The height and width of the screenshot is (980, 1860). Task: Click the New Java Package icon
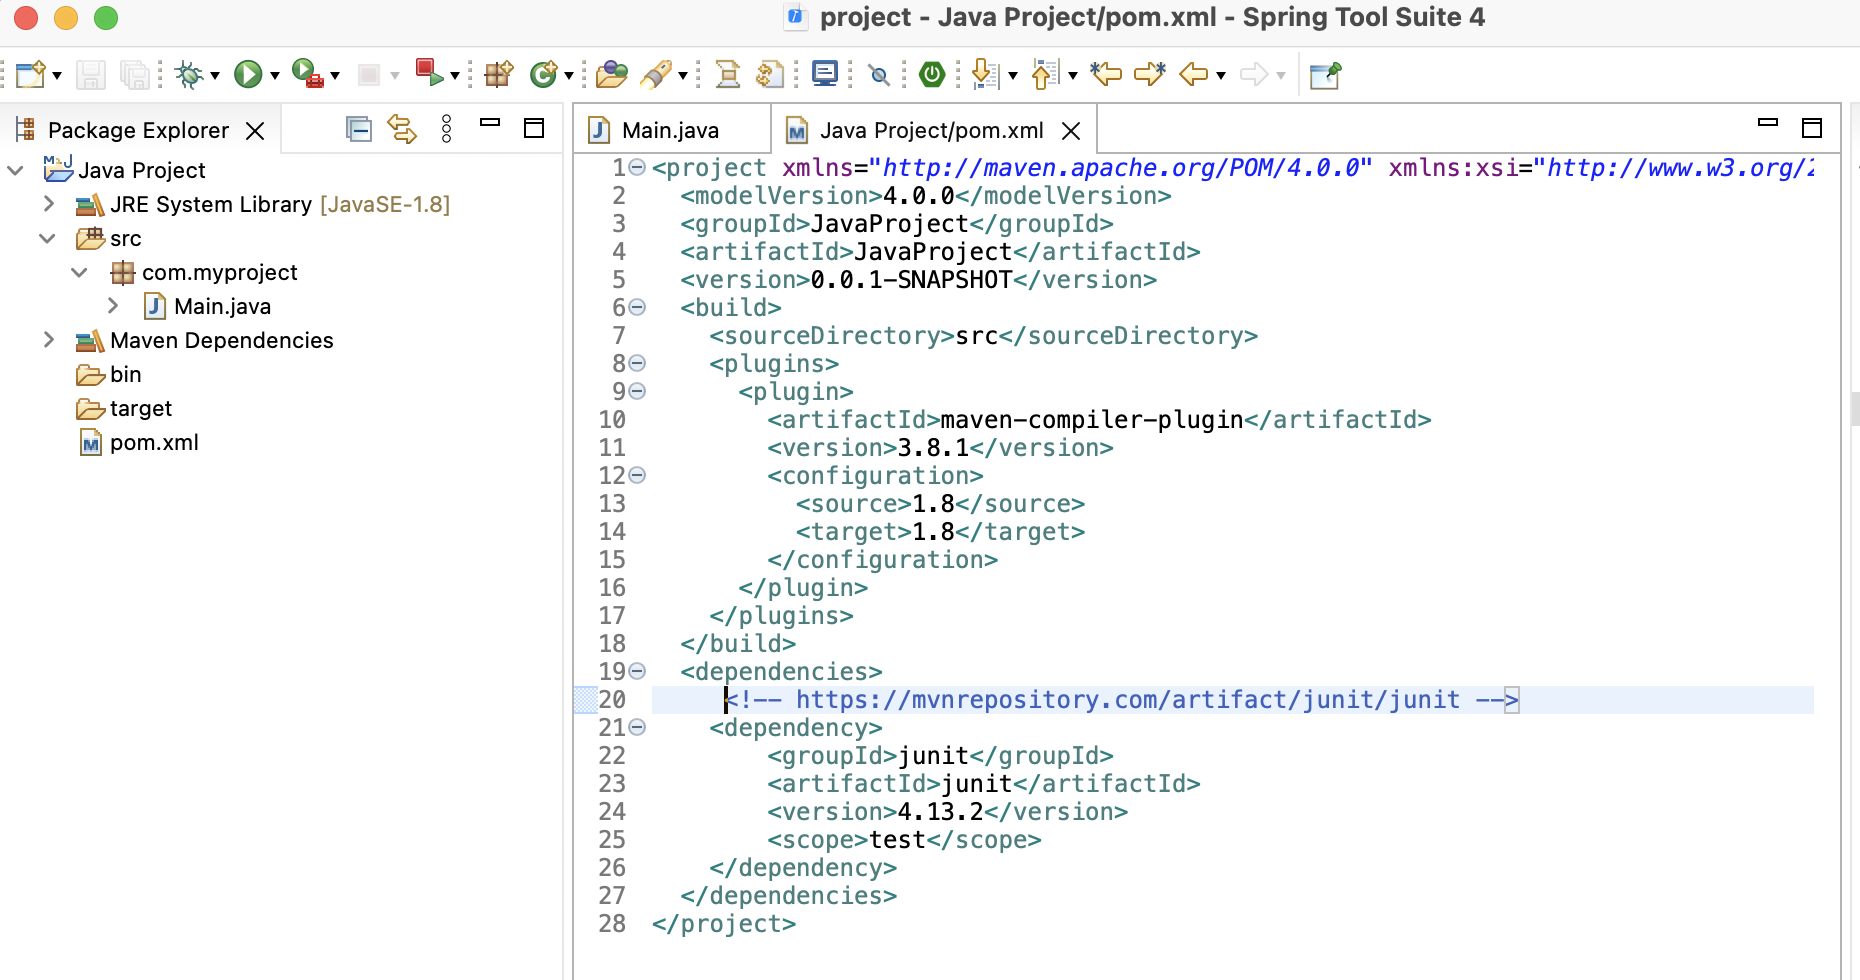(x=498, y=74)
